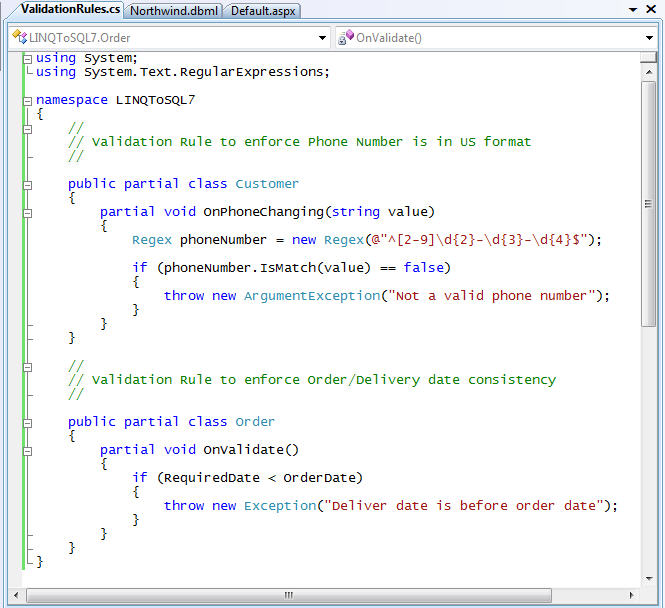Click the vertical scrollbar thumb
This screenshot has width=665, height=608.
(x=648, y=204)
